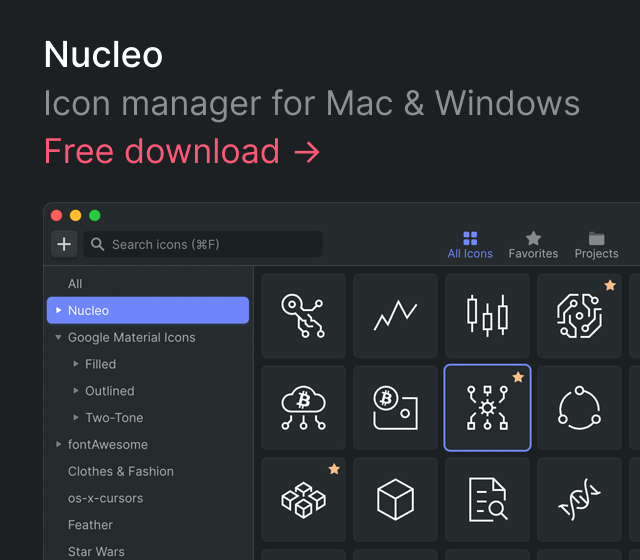
Task: Select the candlestick chart icon
Action: point(487,316)
